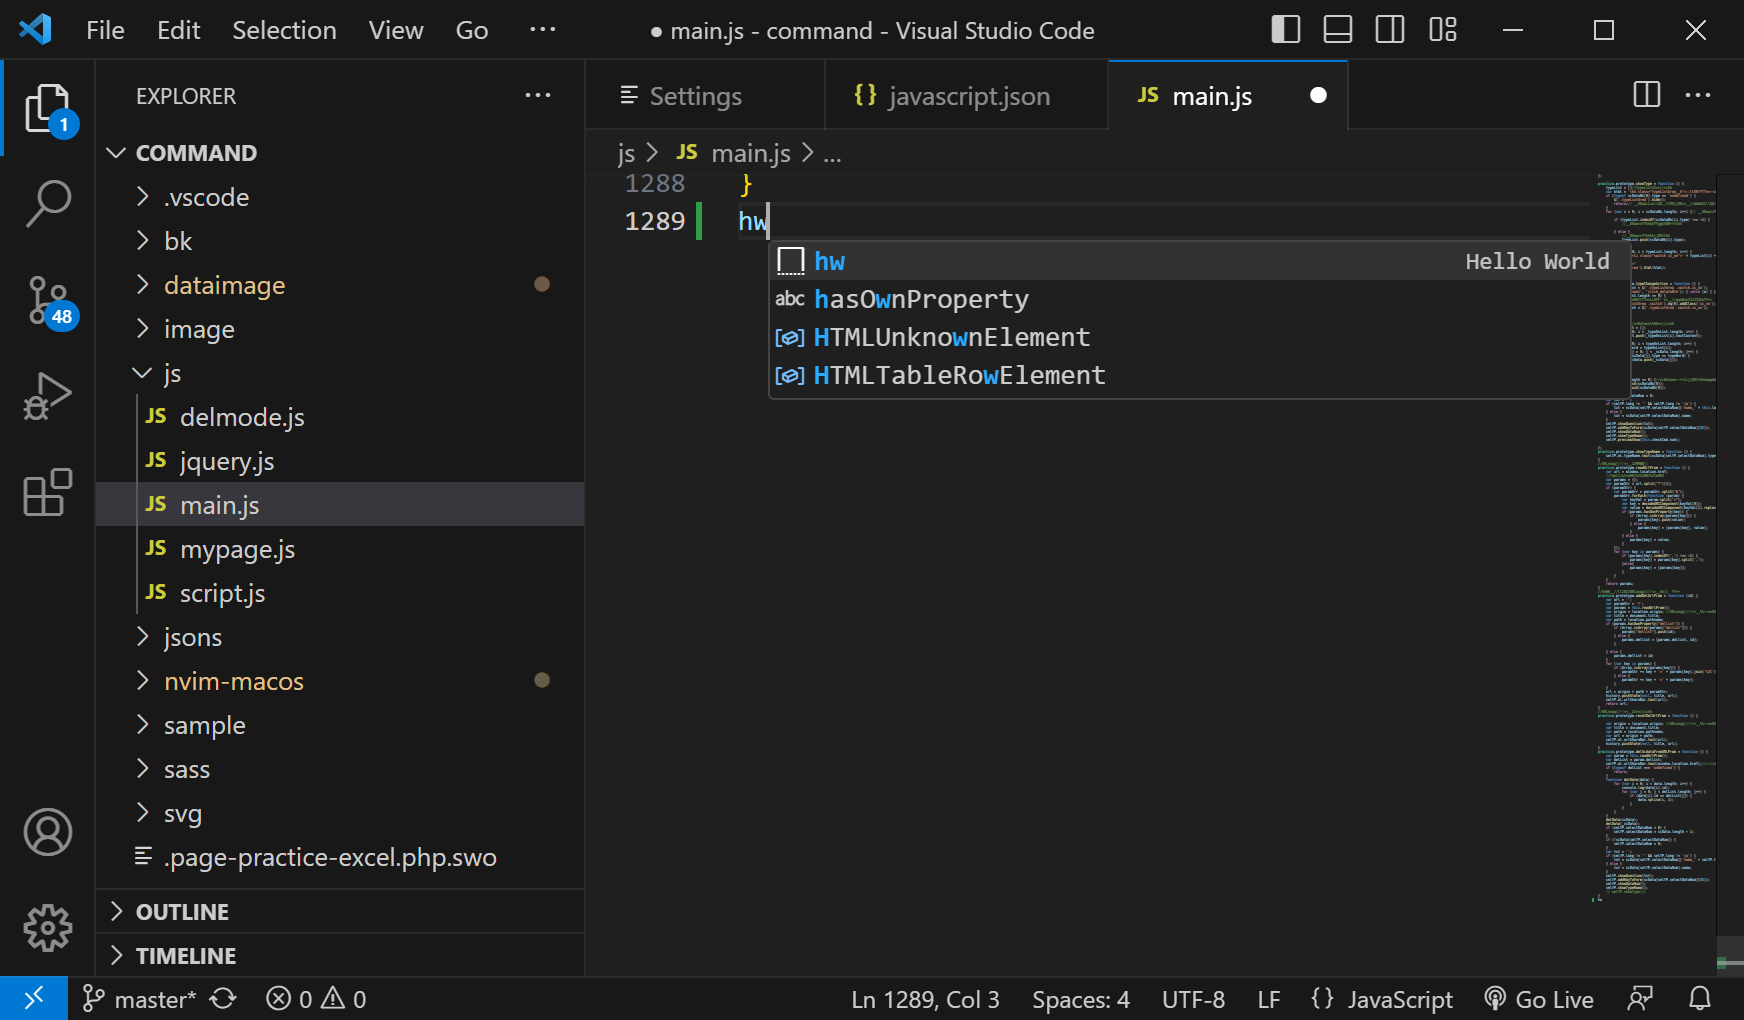The width and height of the screenshot is (1744, 1020).
Task: Open the Run and Debug view
Action: pos(48,396)
